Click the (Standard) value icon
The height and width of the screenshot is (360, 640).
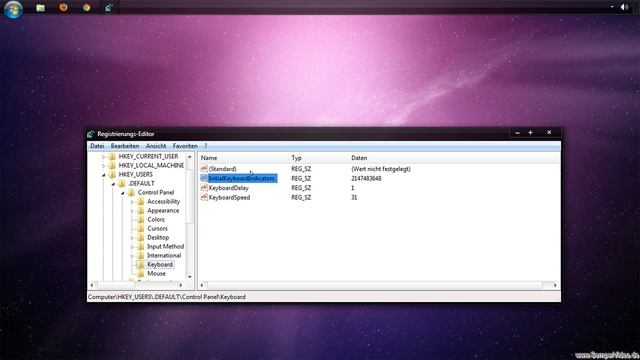pyautogui.click(x=204, y=169)
